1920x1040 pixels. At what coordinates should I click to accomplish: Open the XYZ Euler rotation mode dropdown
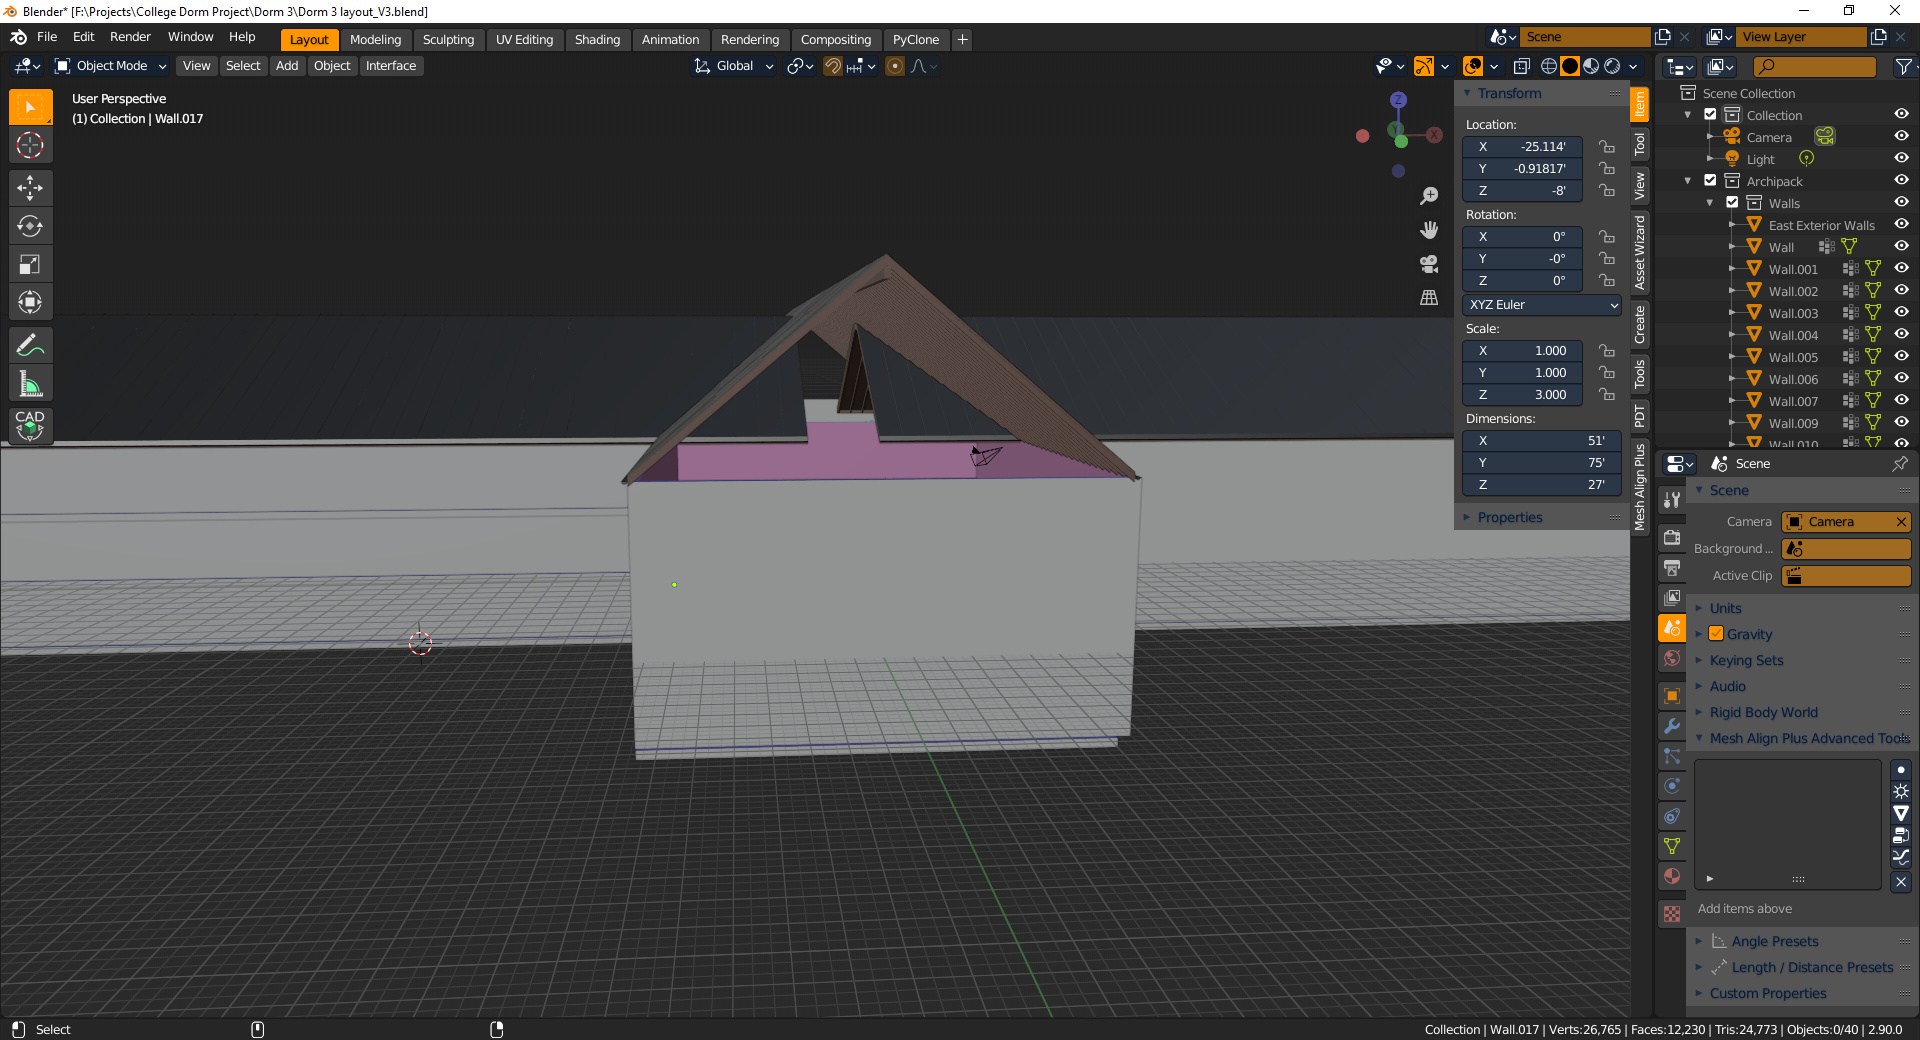pyautogui.click(x=1542, y=305)
